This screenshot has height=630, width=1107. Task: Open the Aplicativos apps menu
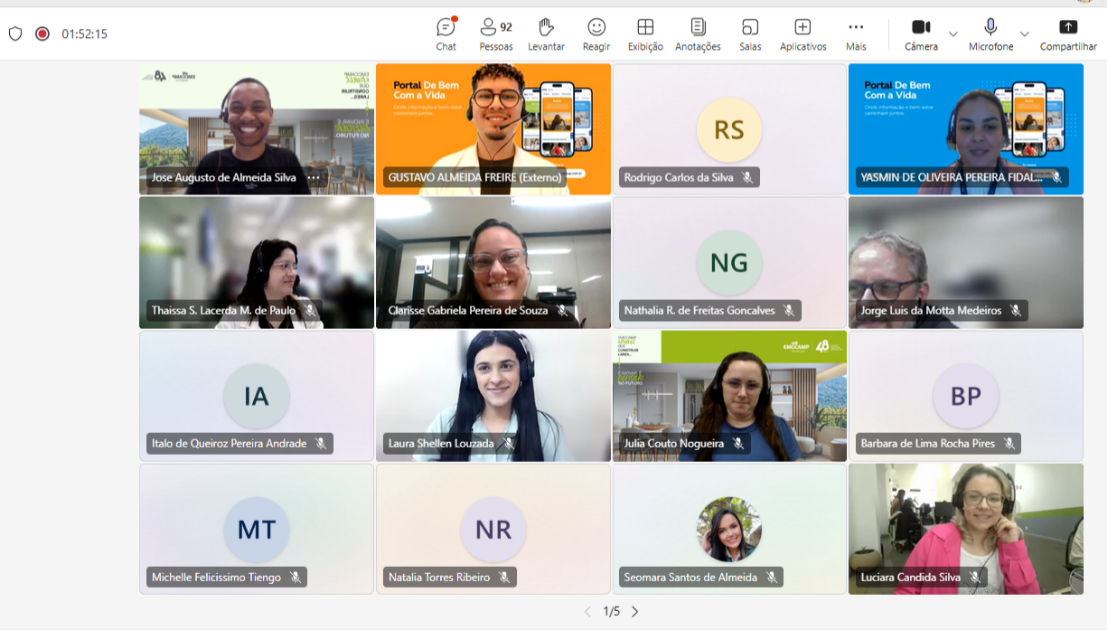[x=803, y=34]
